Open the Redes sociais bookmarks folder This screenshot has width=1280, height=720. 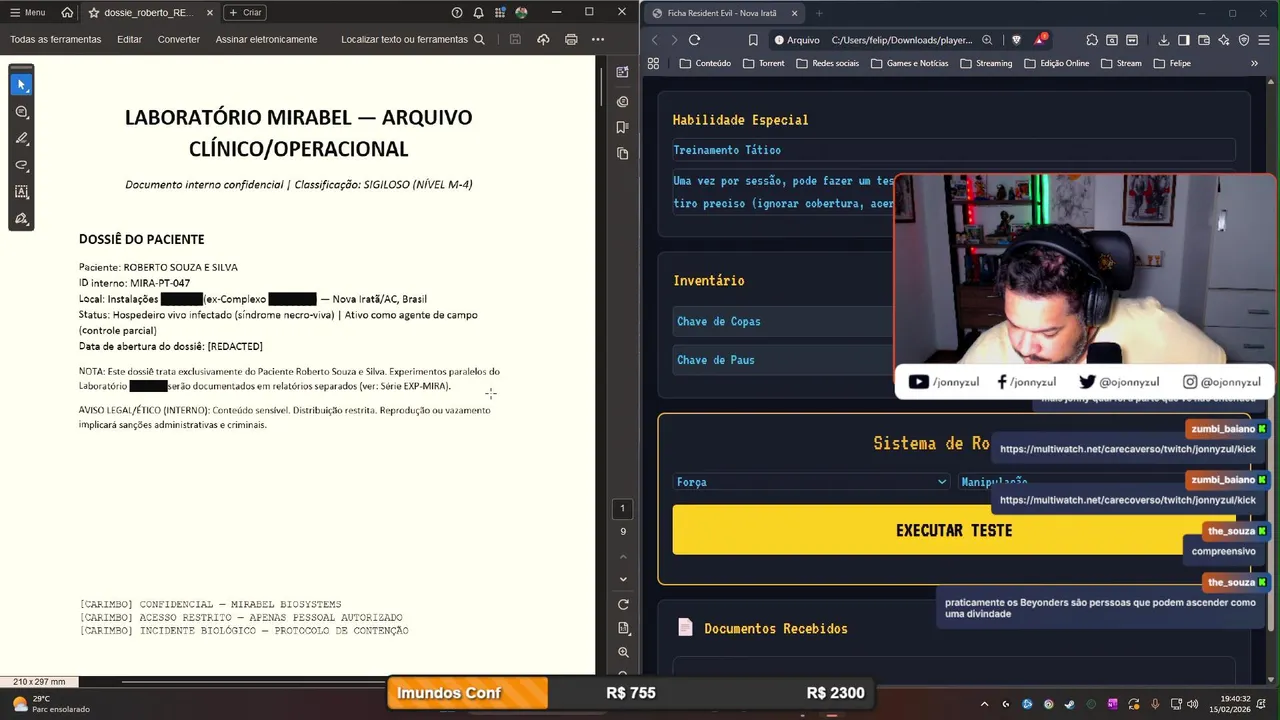(827, 63)
